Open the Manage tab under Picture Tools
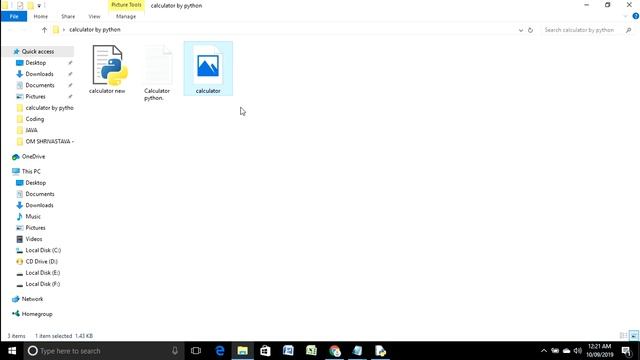The width and height of the screenshot is (640, 360). 126,16
